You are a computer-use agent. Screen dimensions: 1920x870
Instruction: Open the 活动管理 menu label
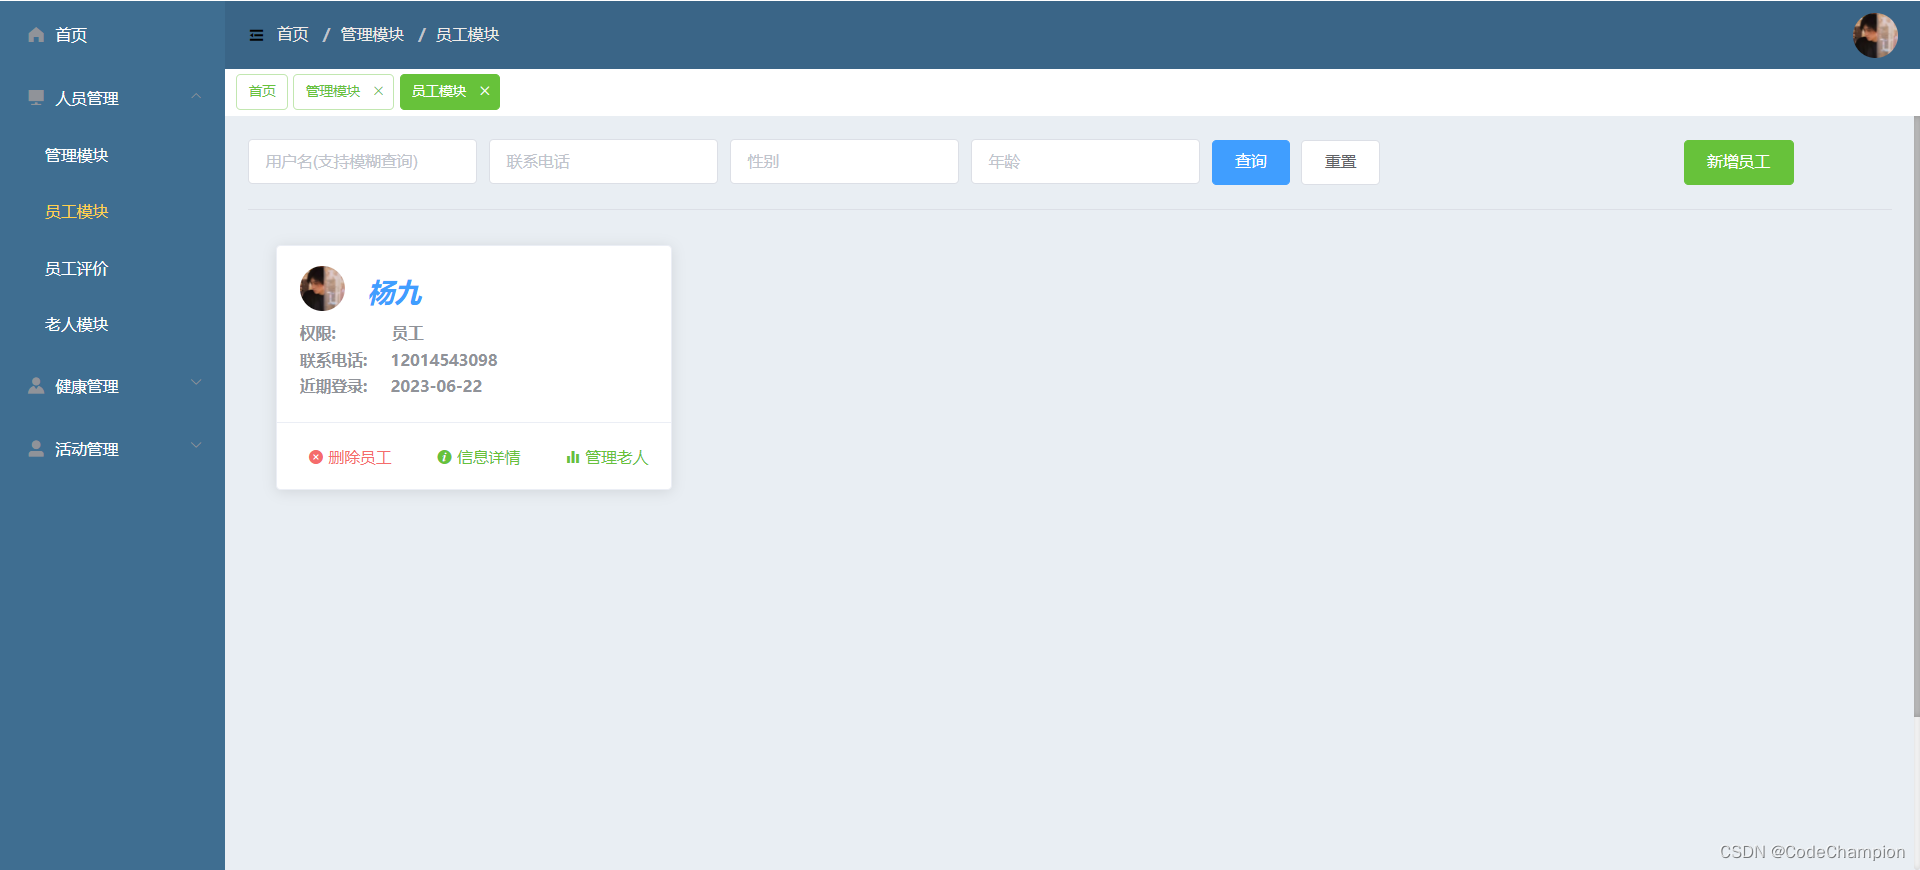[87, 450]
